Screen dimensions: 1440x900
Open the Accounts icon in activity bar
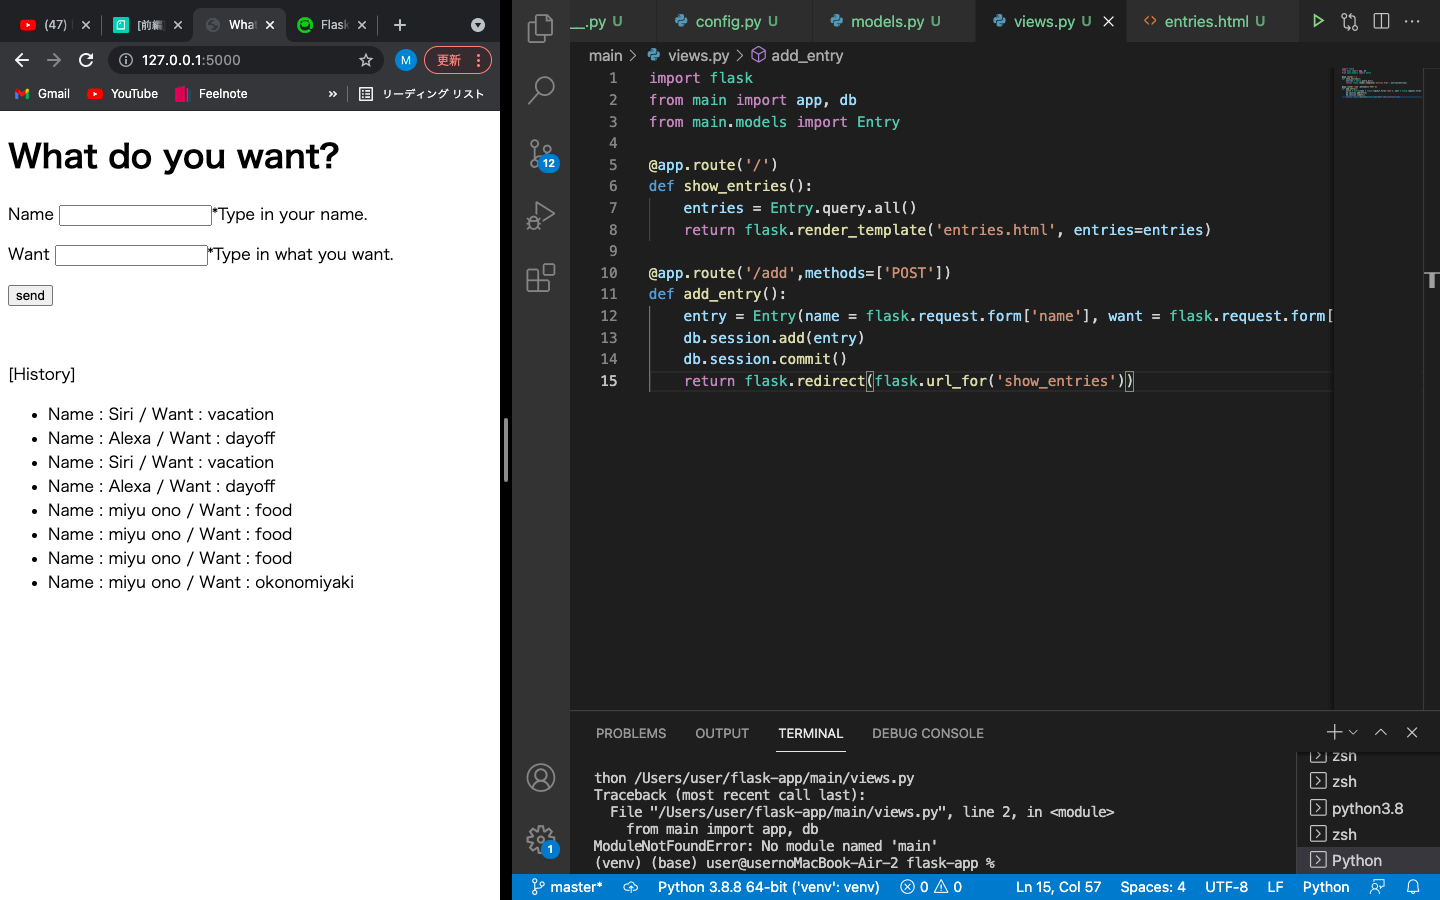pyautogui.click(x=540, y=777)
